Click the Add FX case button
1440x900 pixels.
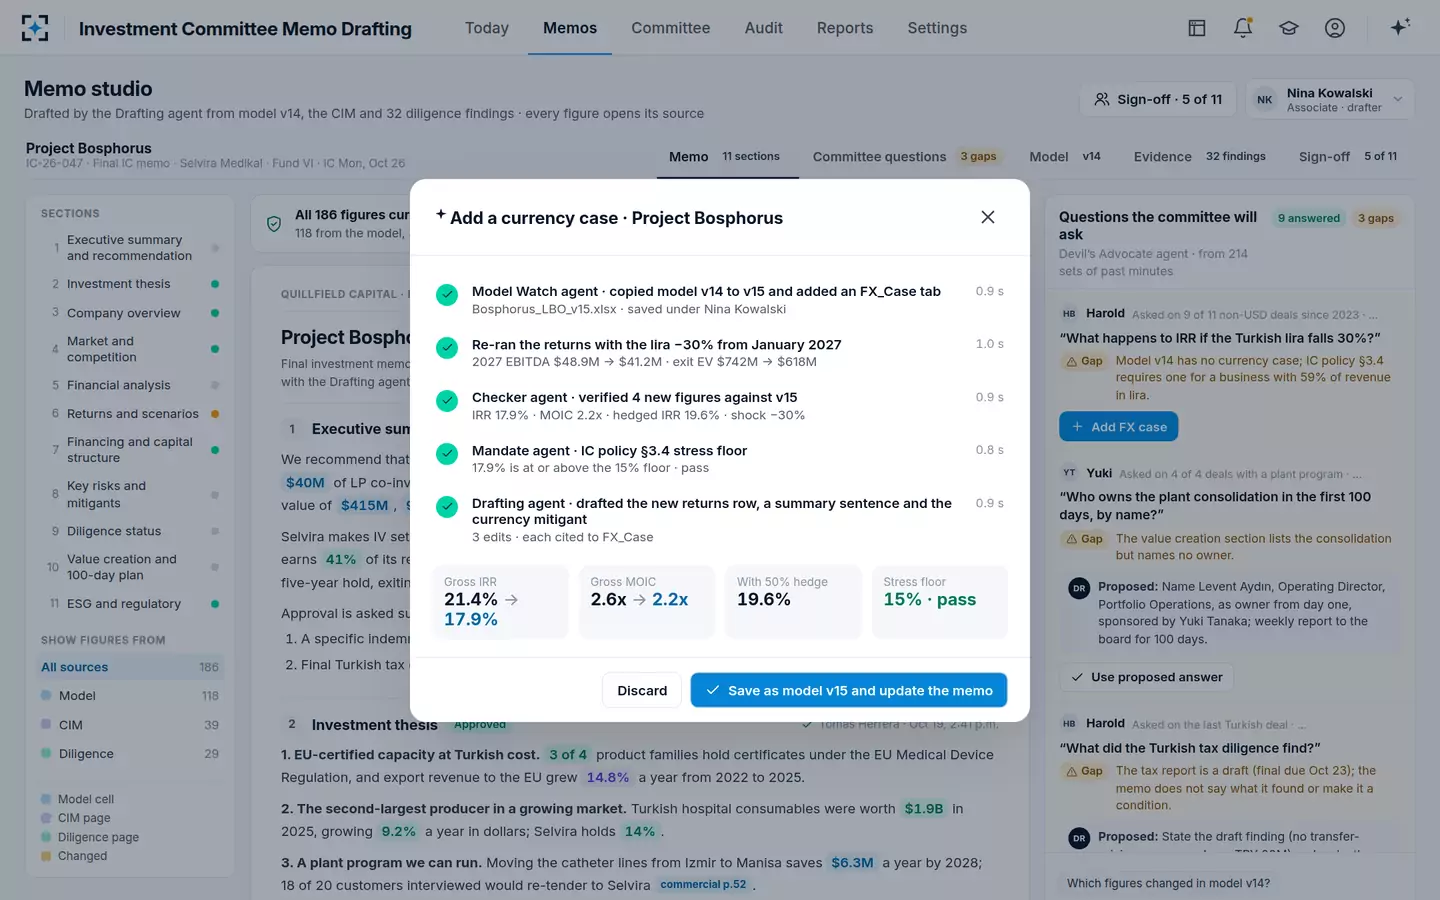1119,427
